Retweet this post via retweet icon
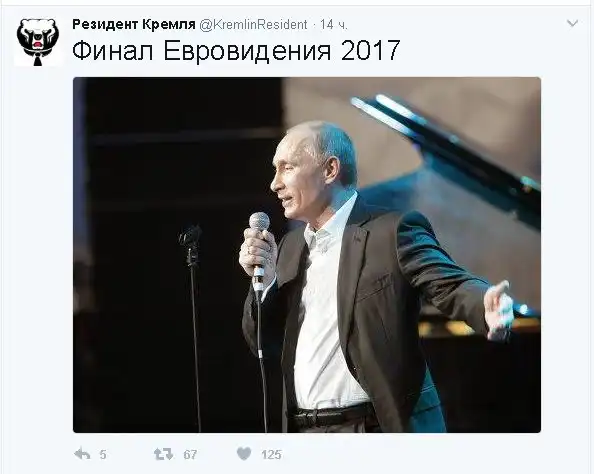Image resolution: width=594 pixels, height=474 pixels. [163, 454]
